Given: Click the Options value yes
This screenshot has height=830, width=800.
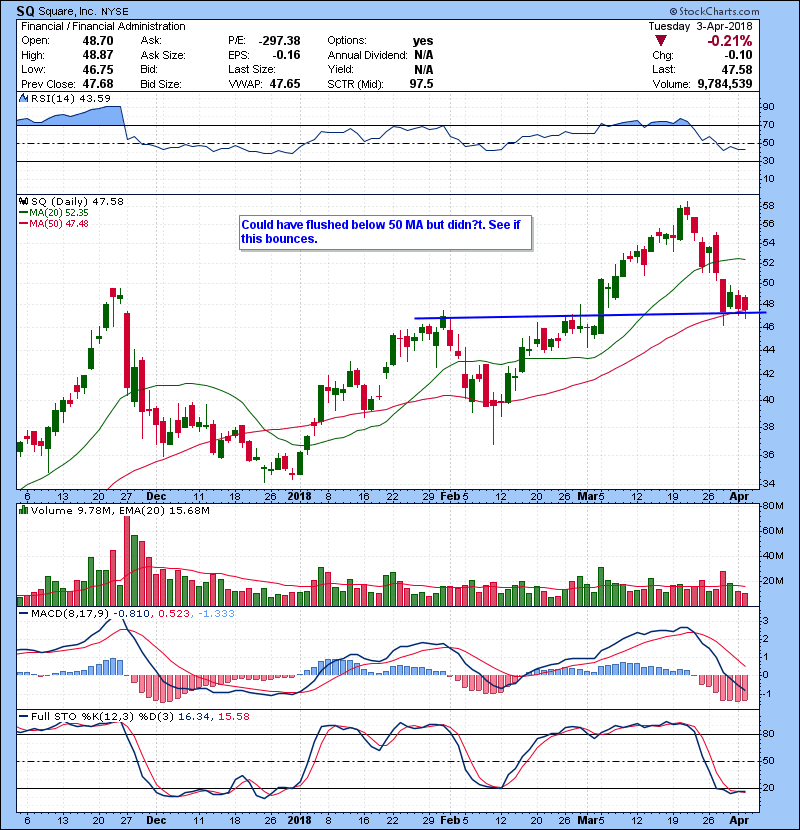Looking at the screenshot, I should 423,41.
